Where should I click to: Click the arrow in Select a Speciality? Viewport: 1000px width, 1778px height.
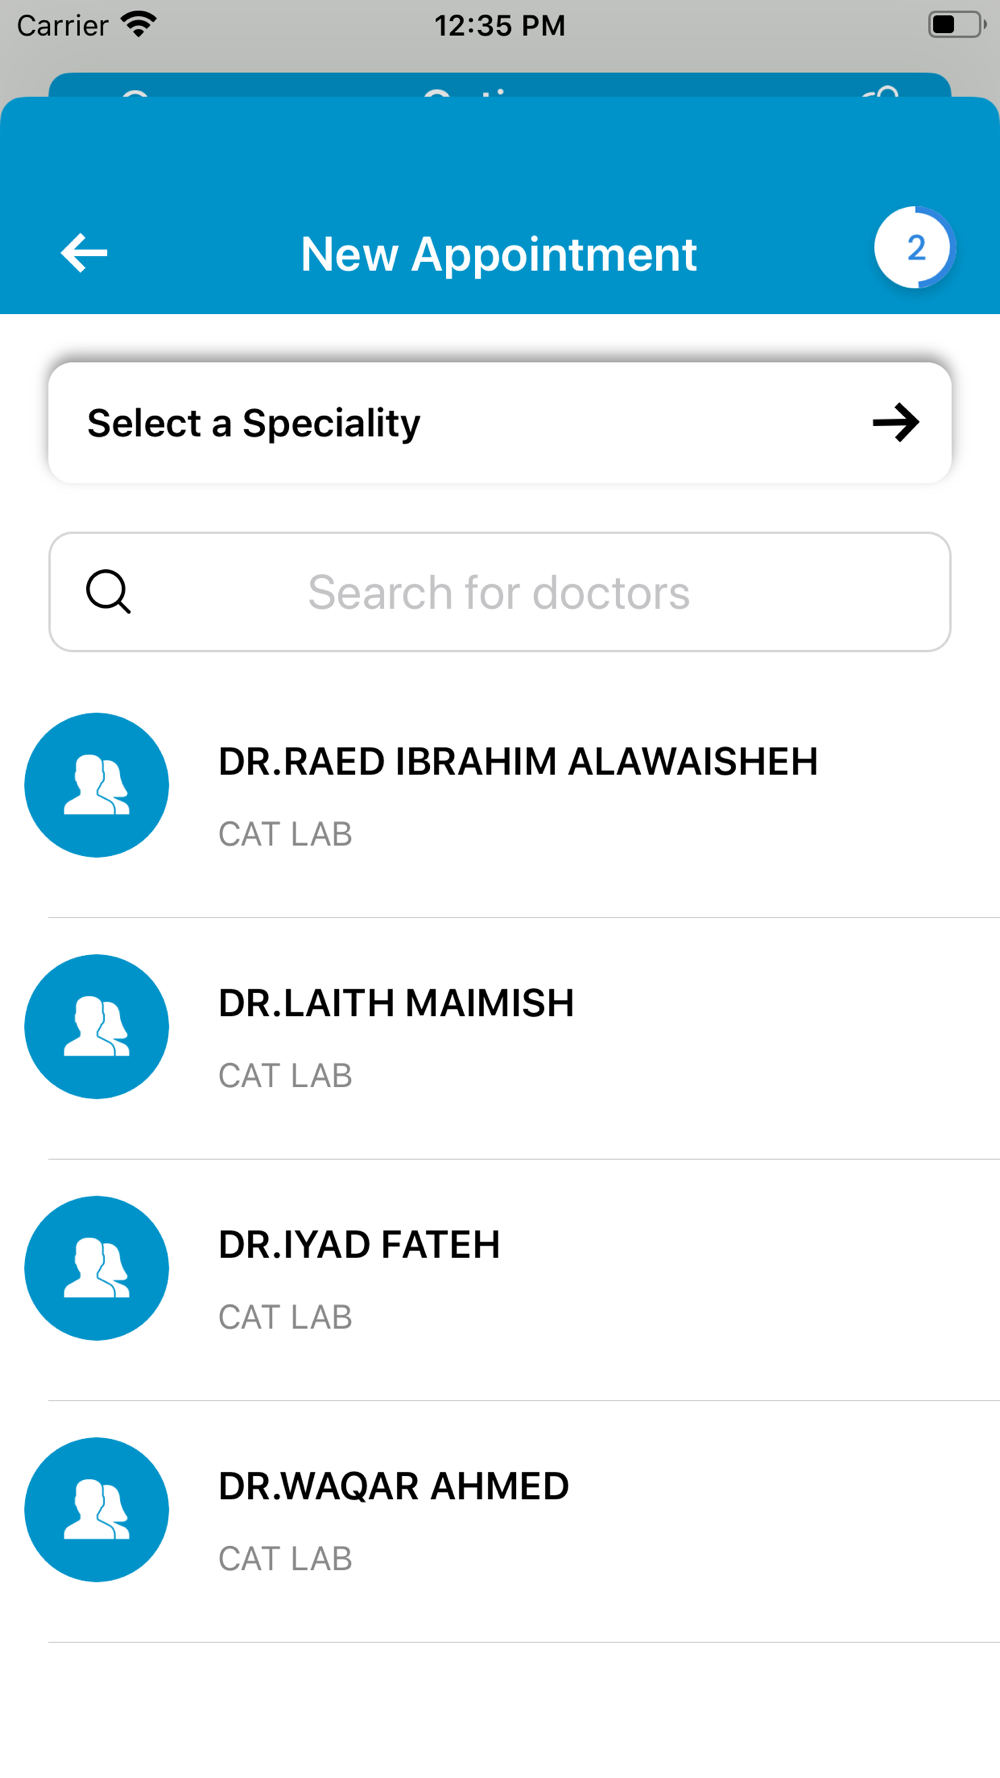pos(895,422)
